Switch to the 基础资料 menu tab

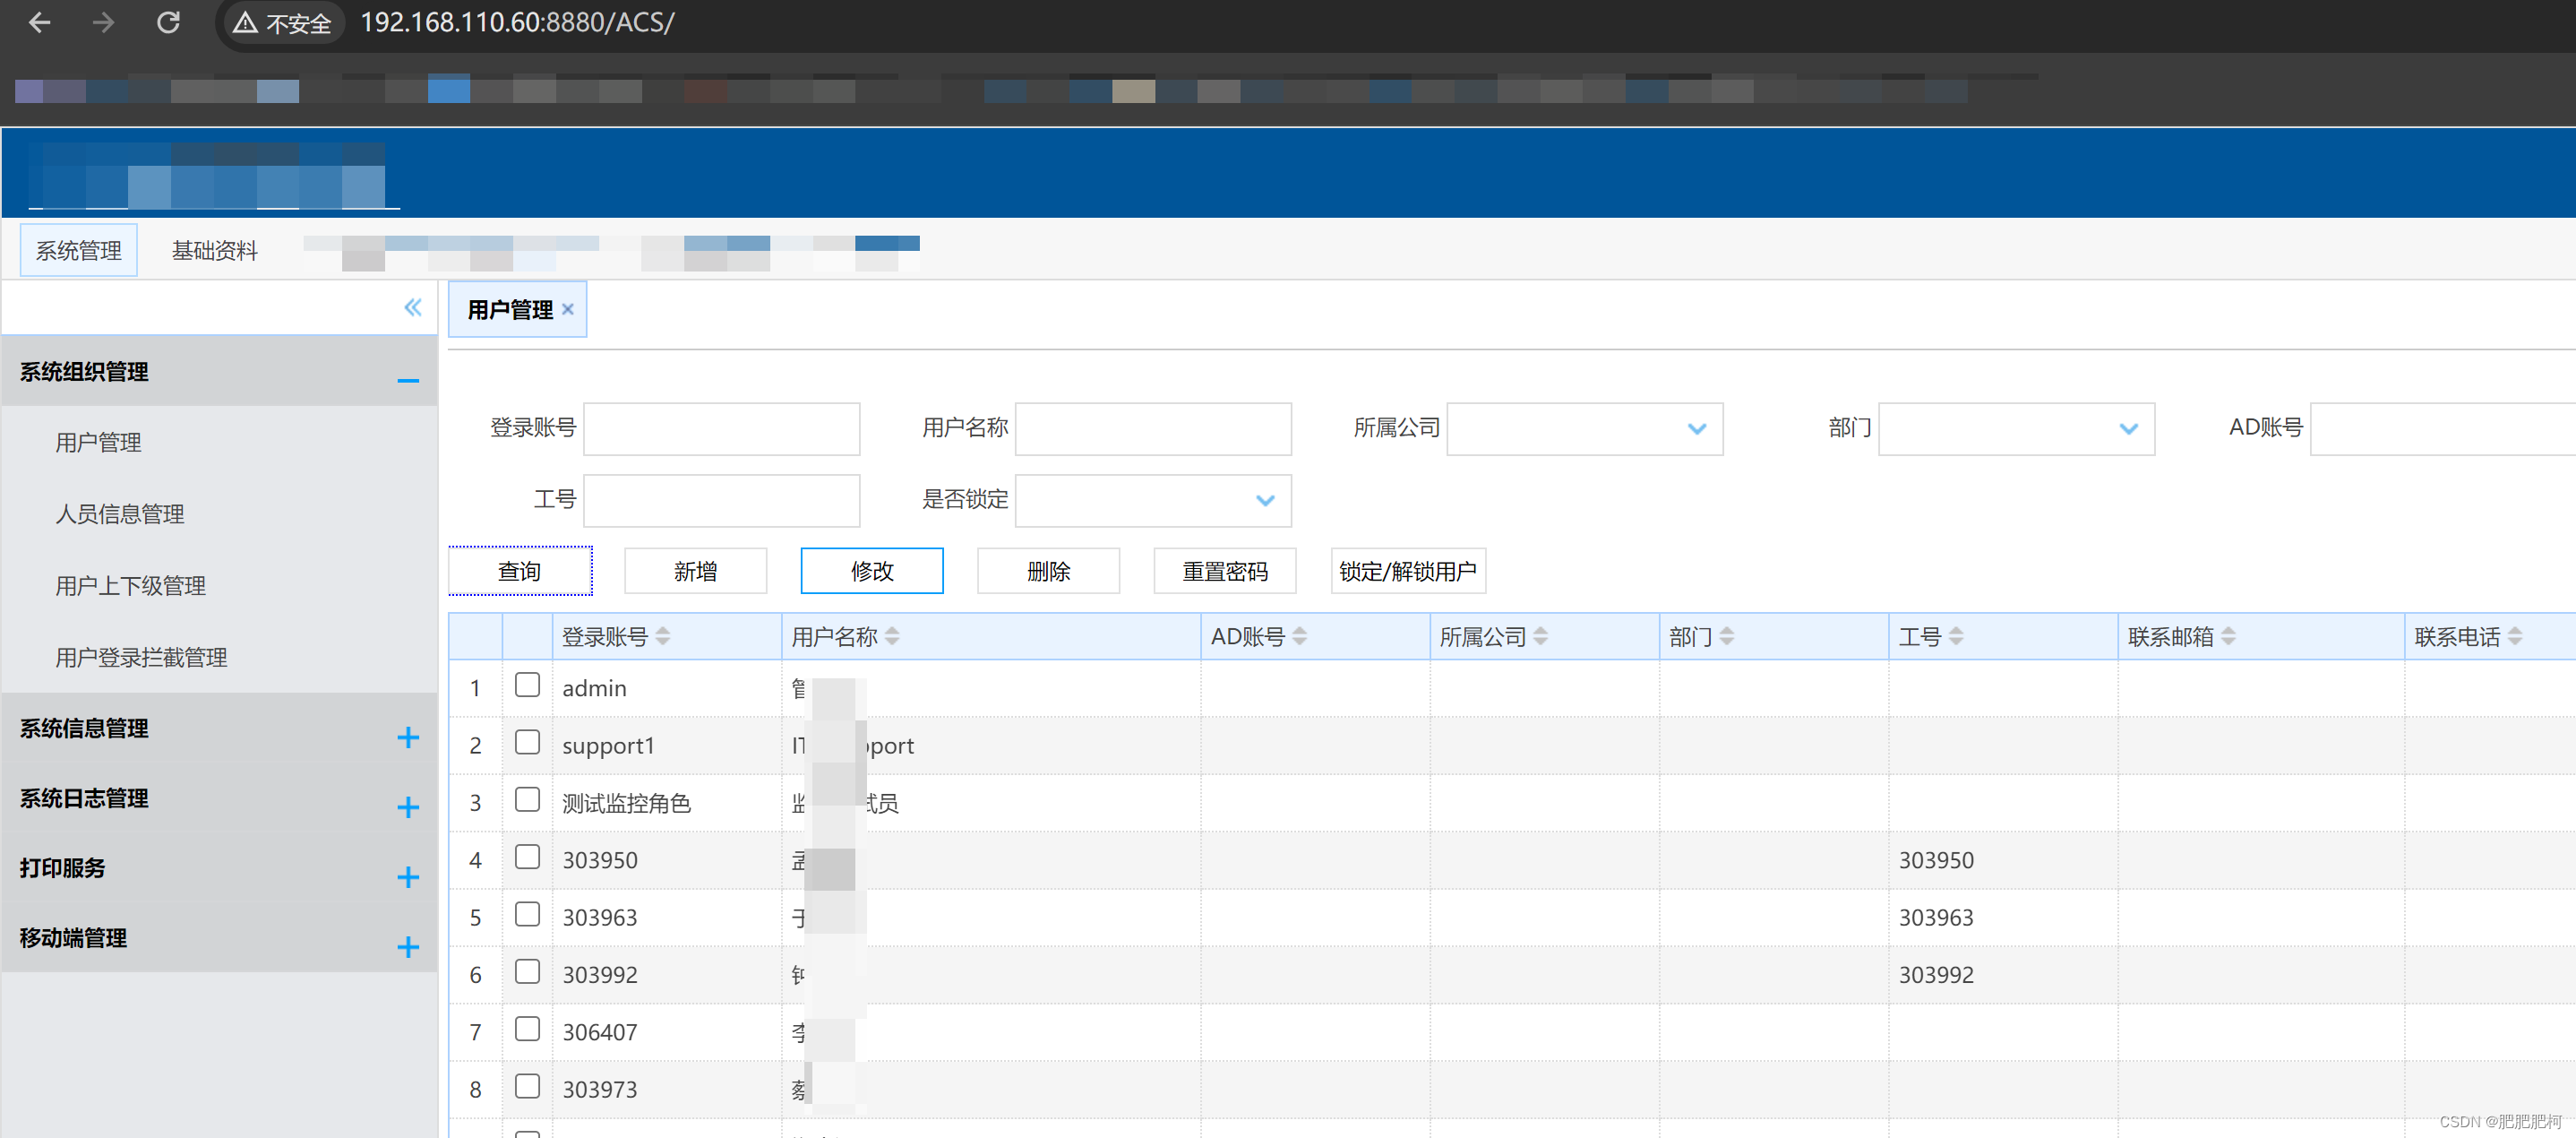tap(215, 251)
